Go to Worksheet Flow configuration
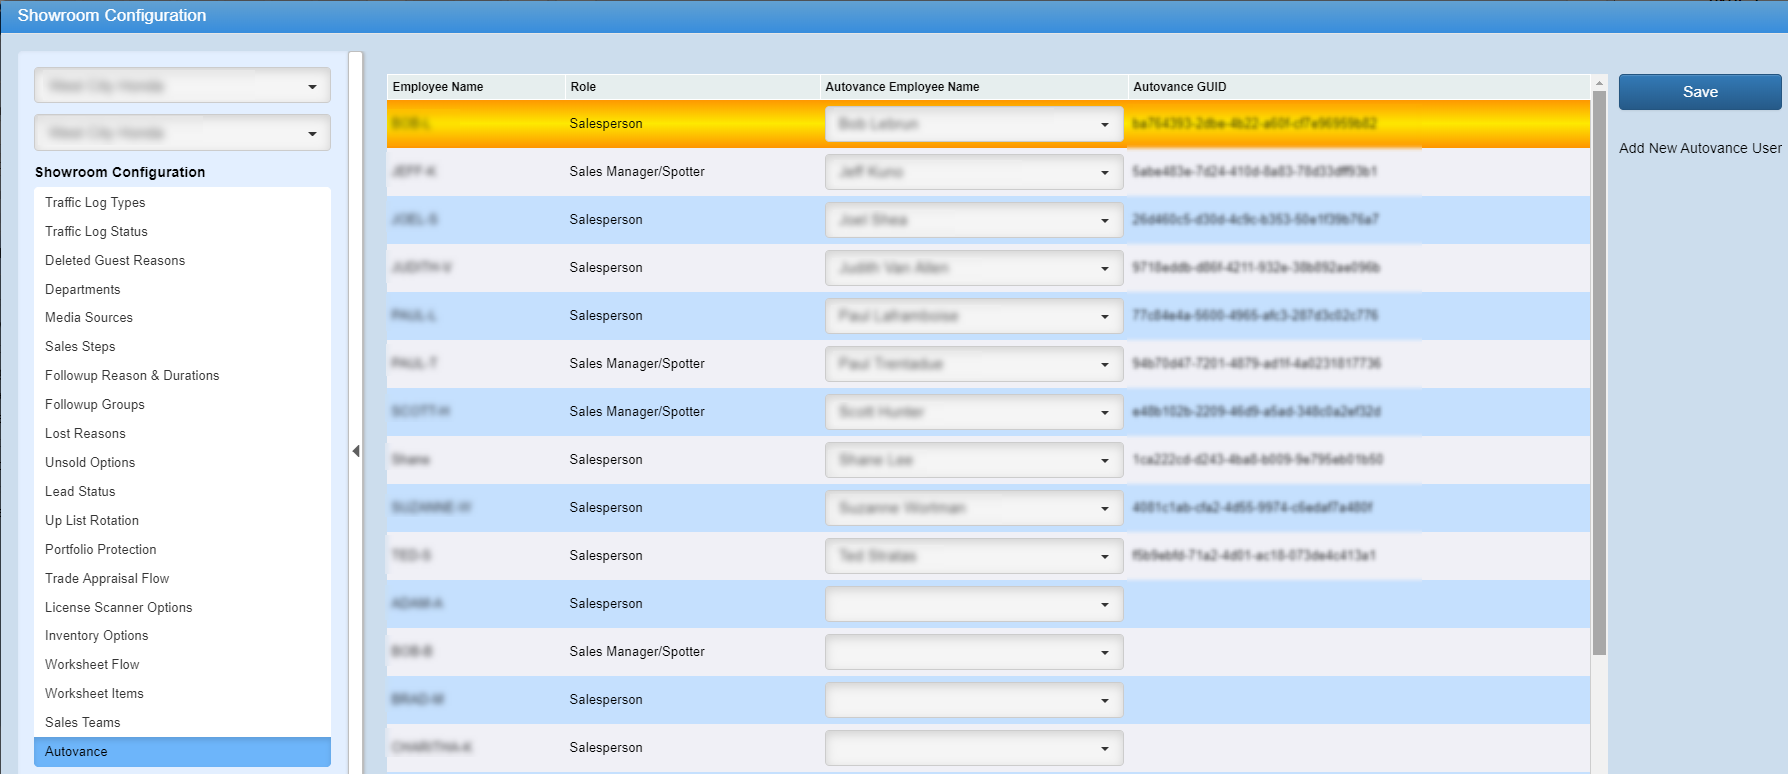Viewport: 1788px width, 774px height. click(x=92, y=664)
